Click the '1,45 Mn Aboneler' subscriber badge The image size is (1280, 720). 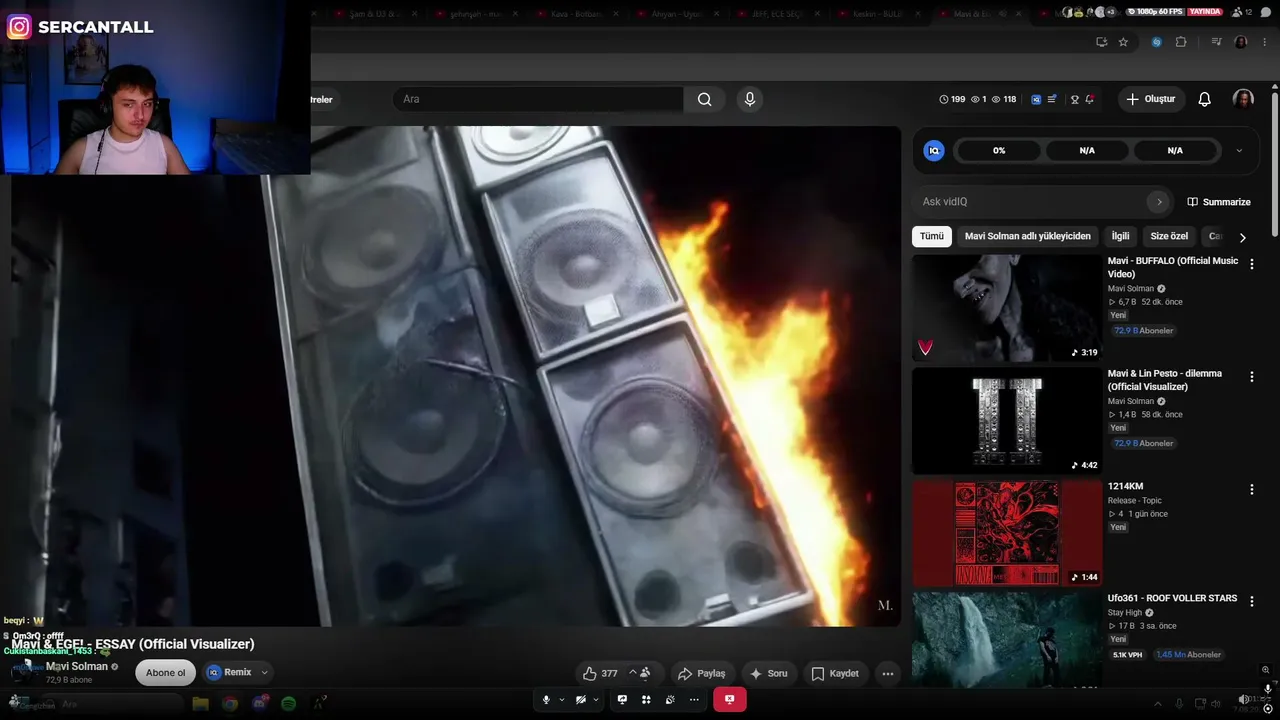click(1188, 655)
